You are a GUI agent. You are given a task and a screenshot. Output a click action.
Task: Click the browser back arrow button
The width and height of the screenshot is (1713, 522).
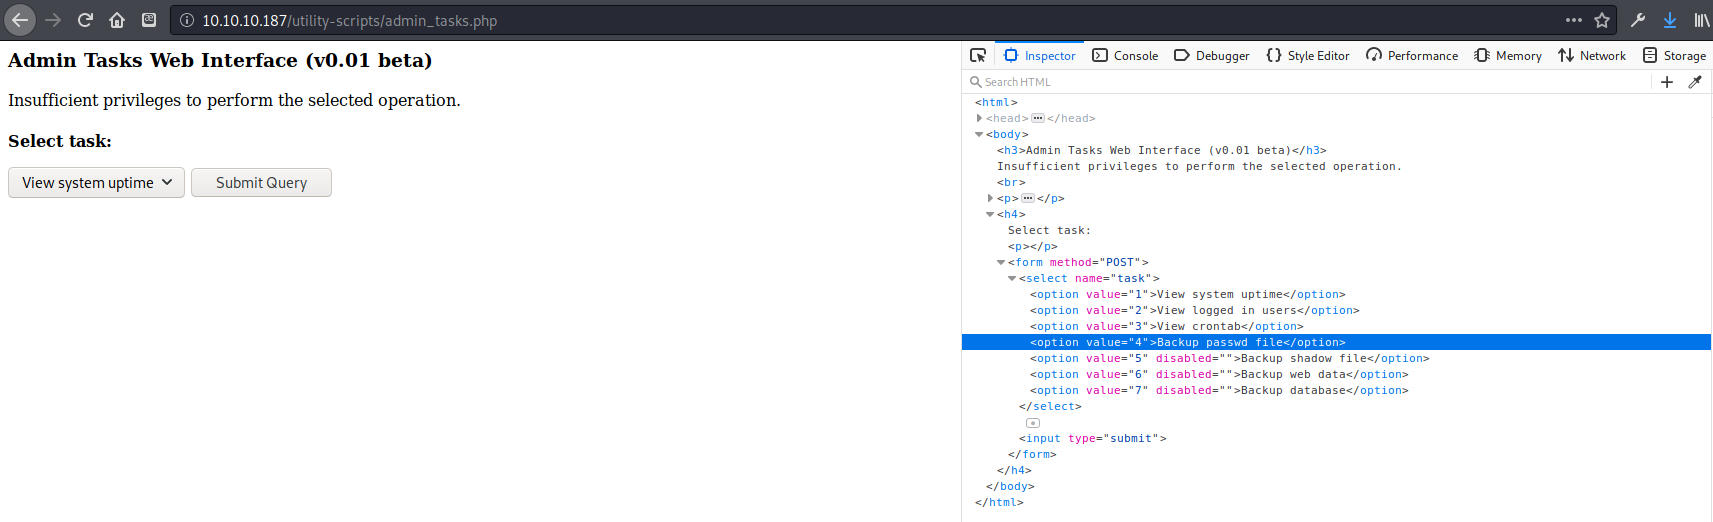(20, 20)
